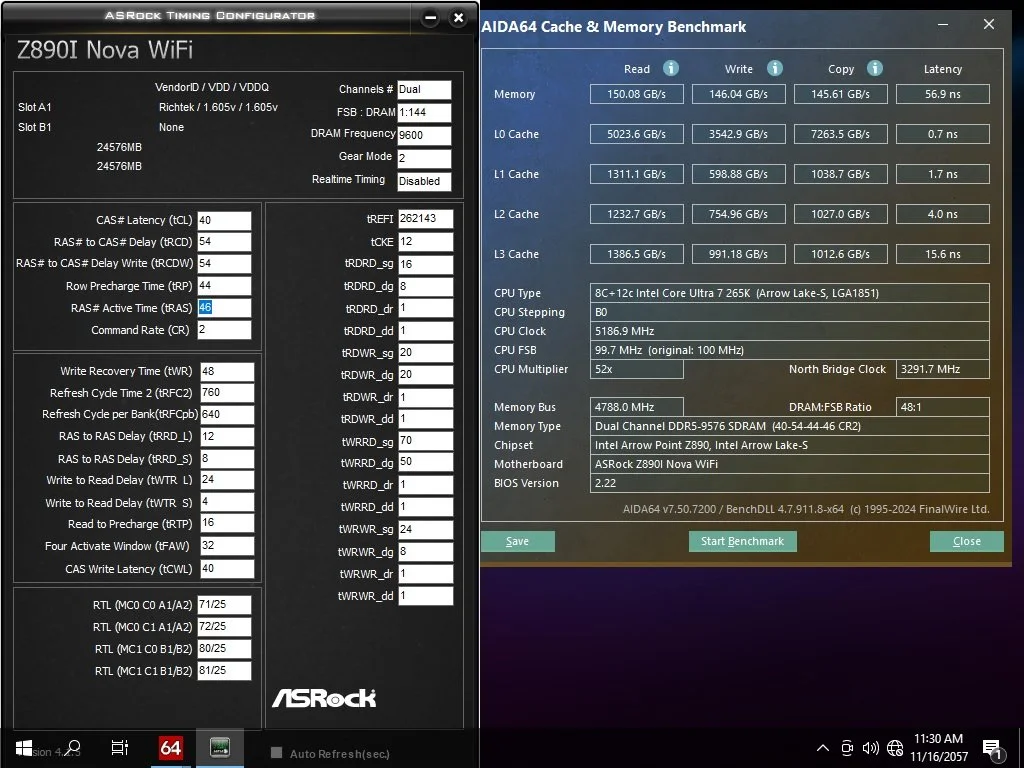Click the ASRock logo in Timing Configurator
Image resolution: width=1024 pixels, height=768 pixels.
tap(324, 698)
